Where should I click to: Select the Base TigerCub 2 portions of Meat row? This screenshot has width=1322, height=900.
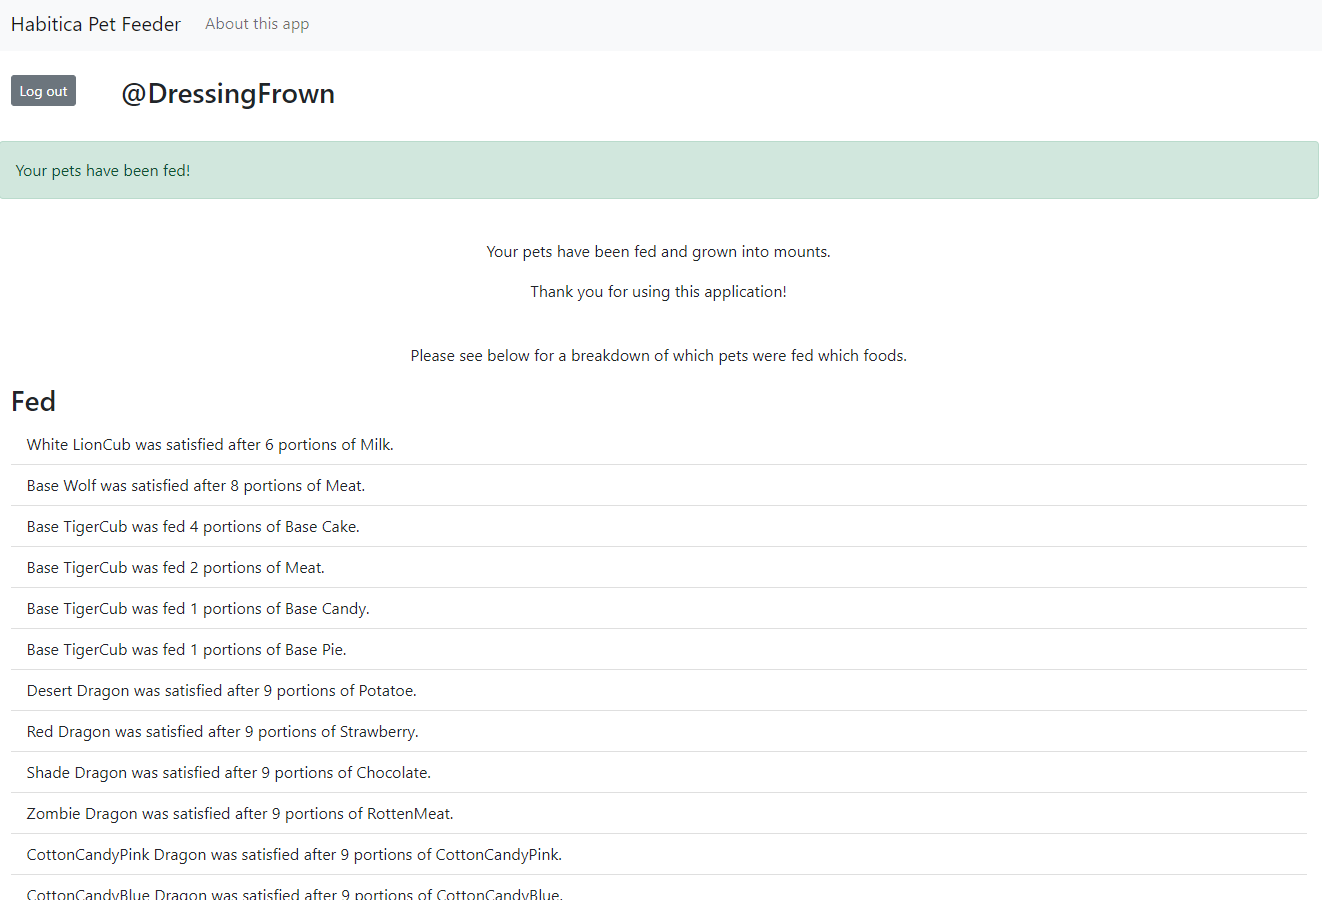click(x=658, y=568)
